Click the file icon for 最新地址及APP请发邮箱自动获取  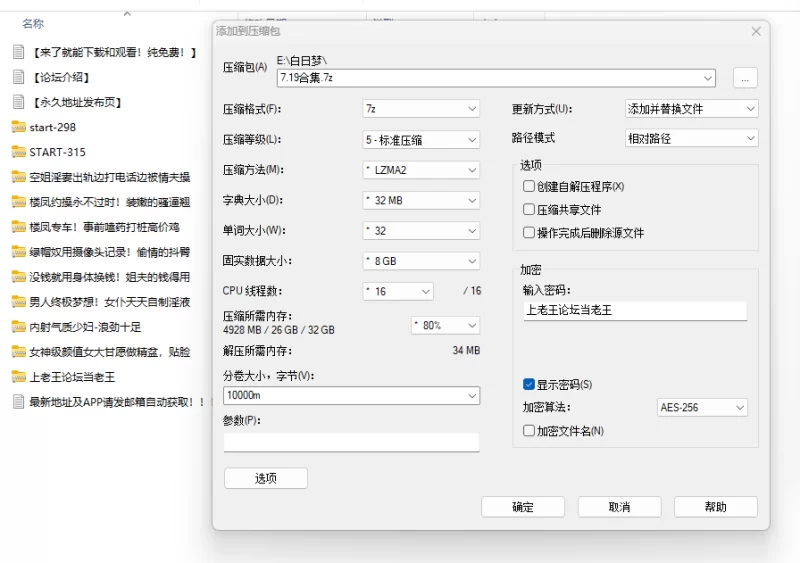18,402
